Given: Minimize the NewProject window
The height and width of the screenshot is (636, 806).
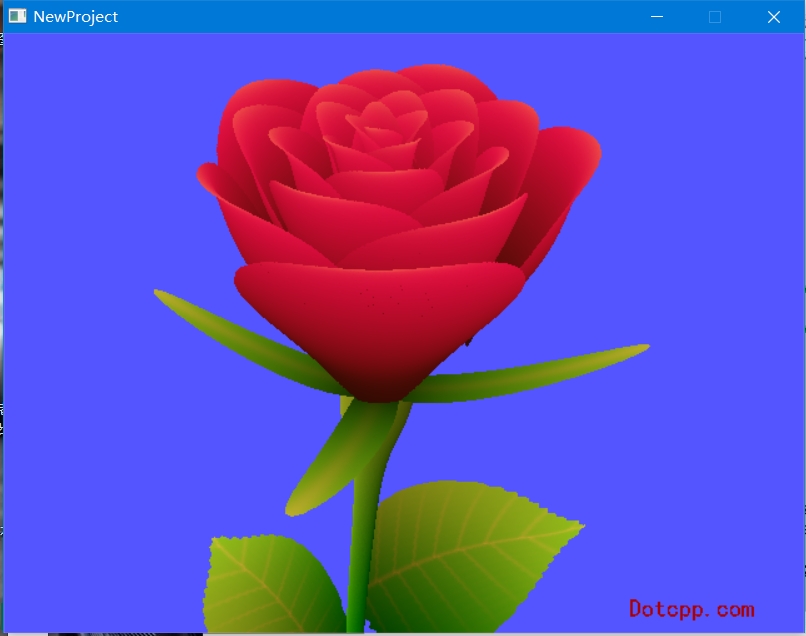Looking at the screenshot, I should coord(657,16).
